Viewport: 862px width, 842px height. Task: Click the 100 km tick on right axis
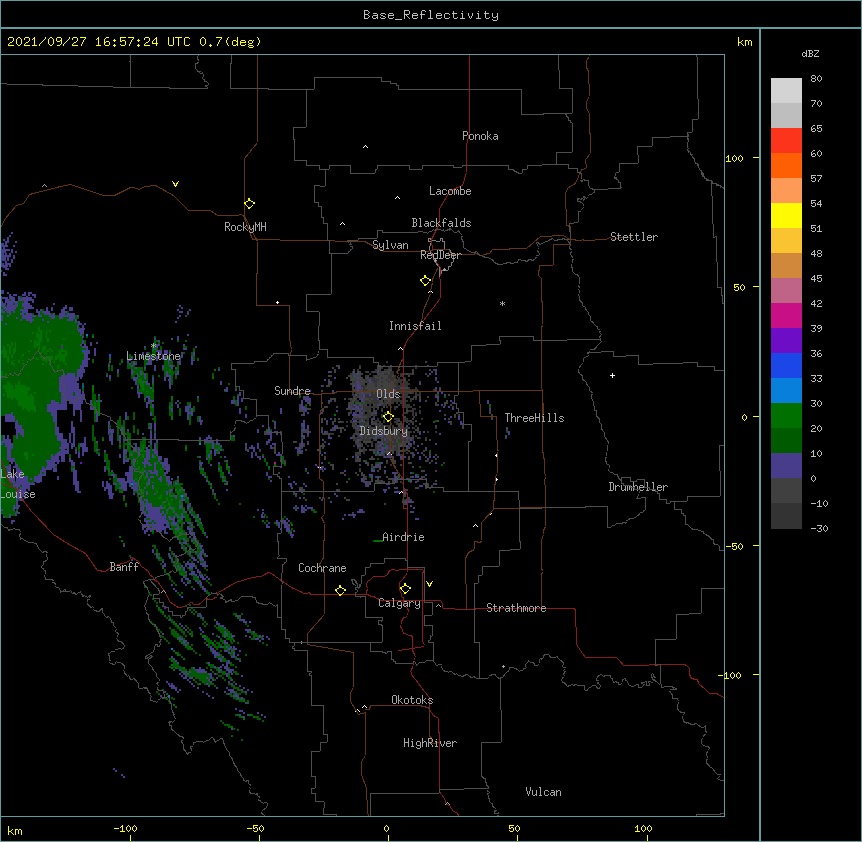point(734,158)
